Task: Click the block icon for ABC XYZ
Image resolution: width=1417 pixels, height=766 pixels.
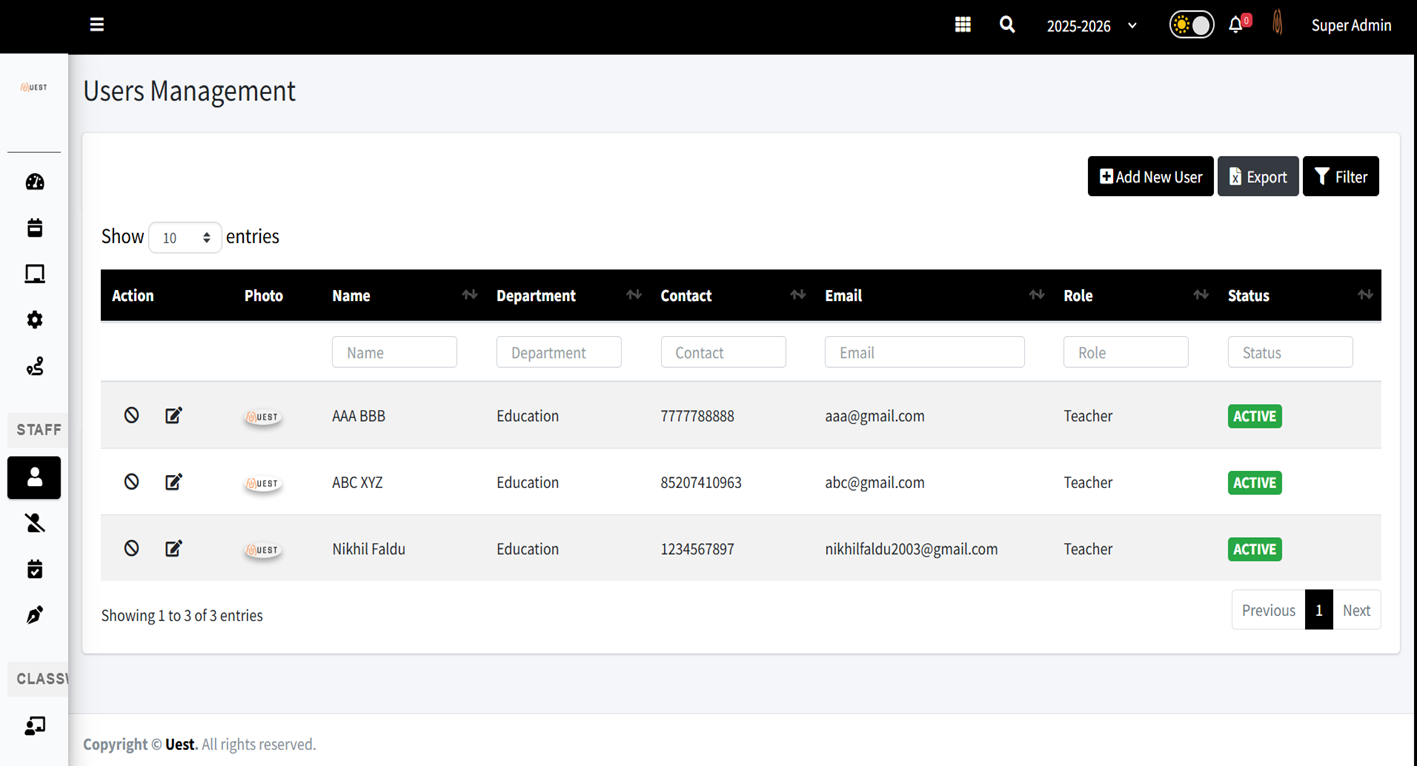Action: coord(132,482)
